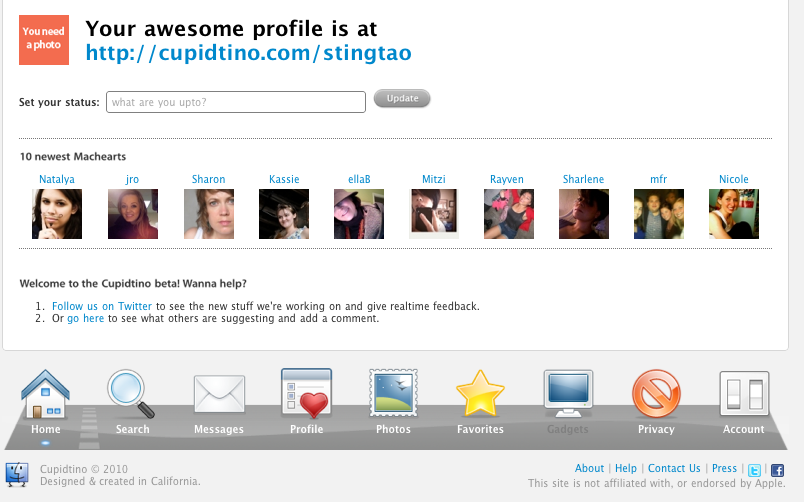Click the '10 newest Machearts' heading
The height and width of the screenshot is (502, 804).
click(x=73, y=156)
